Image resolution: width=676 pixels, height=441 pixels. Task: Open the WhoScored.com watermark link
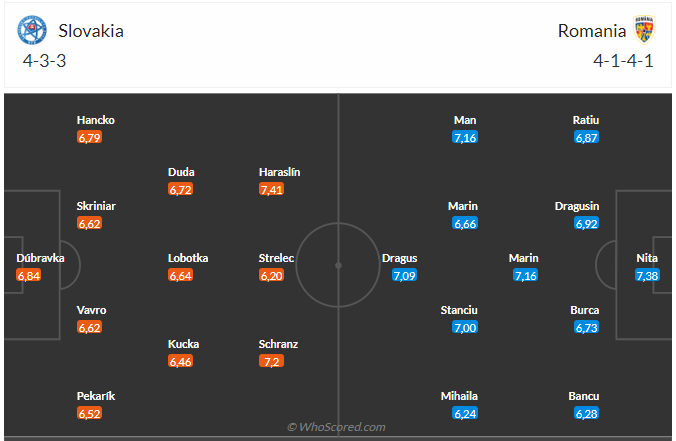(337, 427)
